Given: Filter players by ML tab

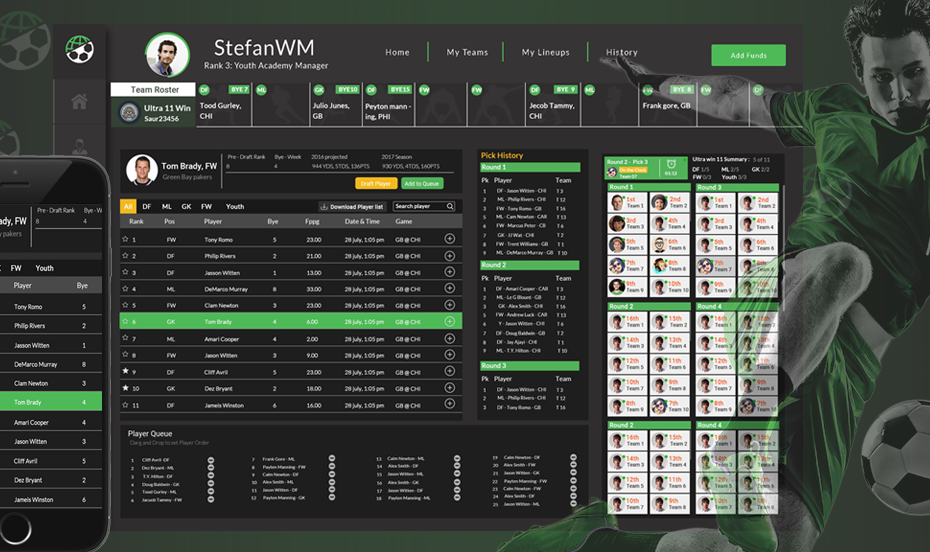Looking at the screenshot, I should click(x=167, y=206).
